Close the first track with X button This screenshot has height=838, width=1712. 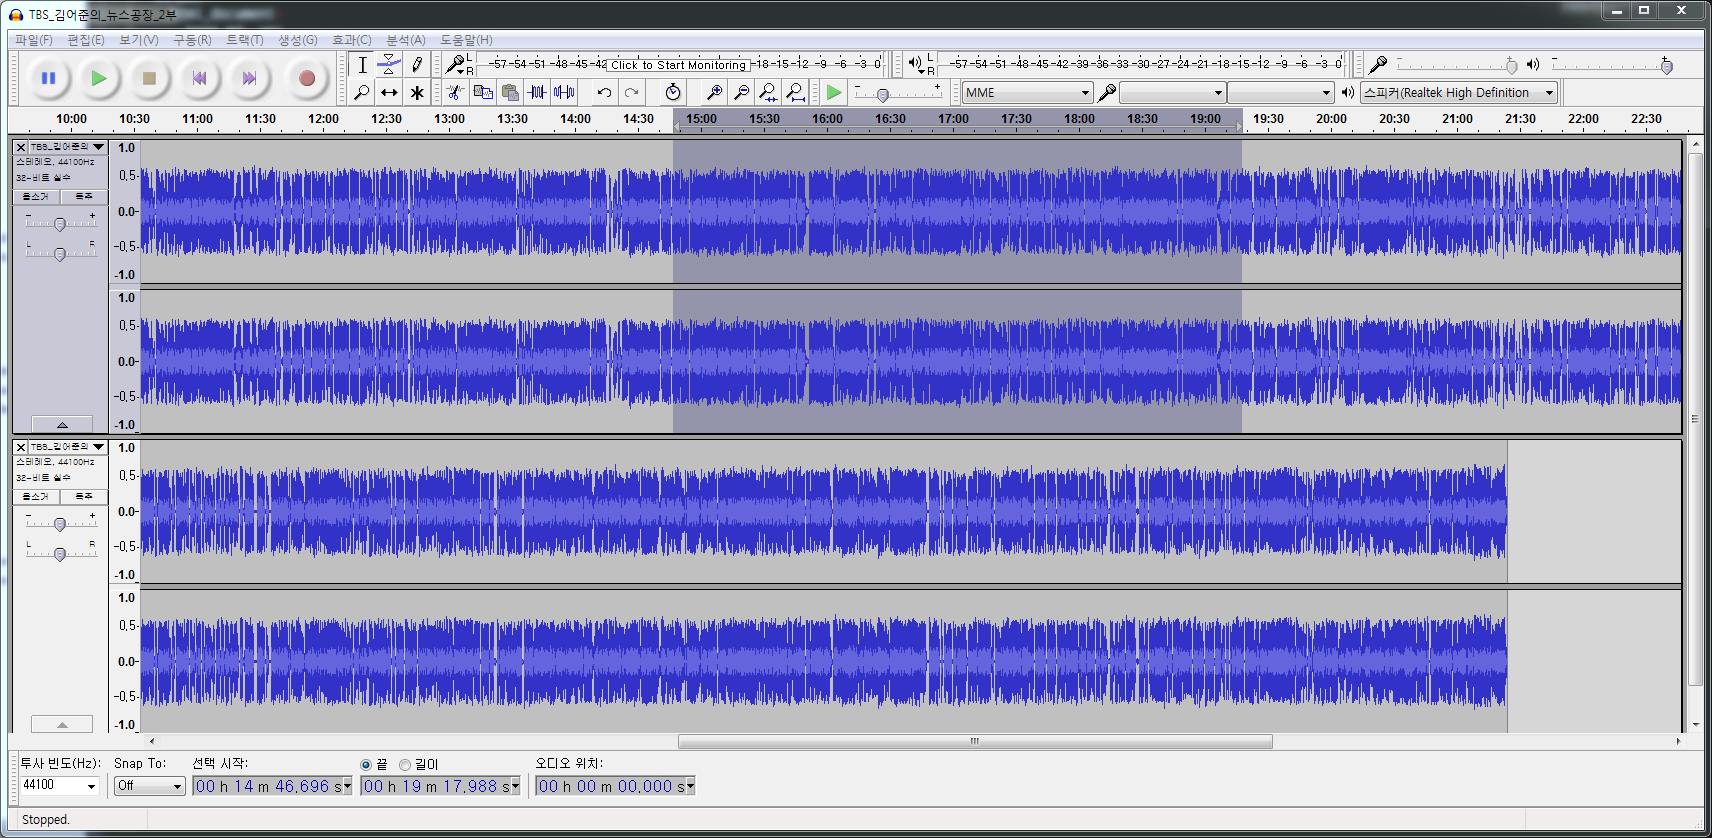(x=21, y=147)
